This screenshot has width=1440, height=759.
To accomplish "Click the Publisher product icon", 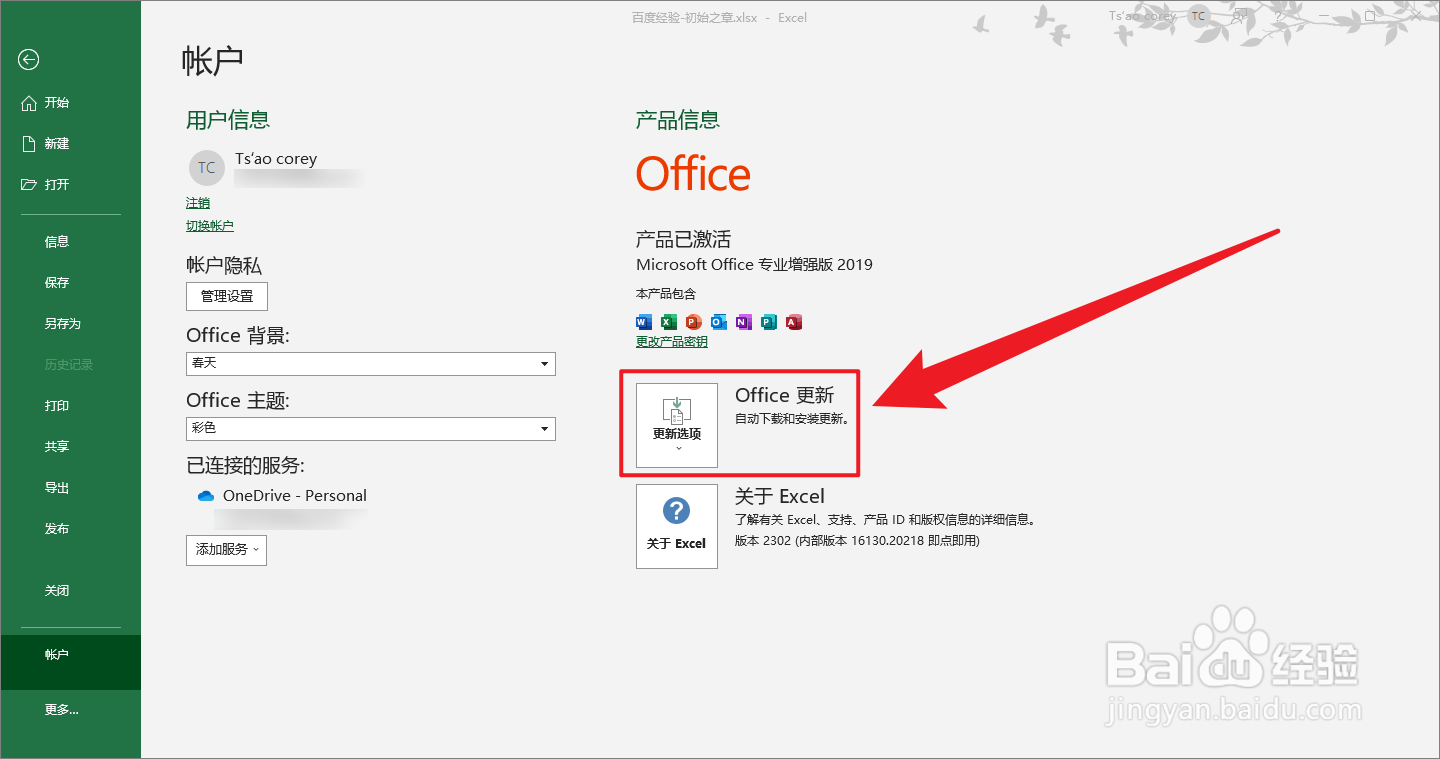I will click(769, 322).
